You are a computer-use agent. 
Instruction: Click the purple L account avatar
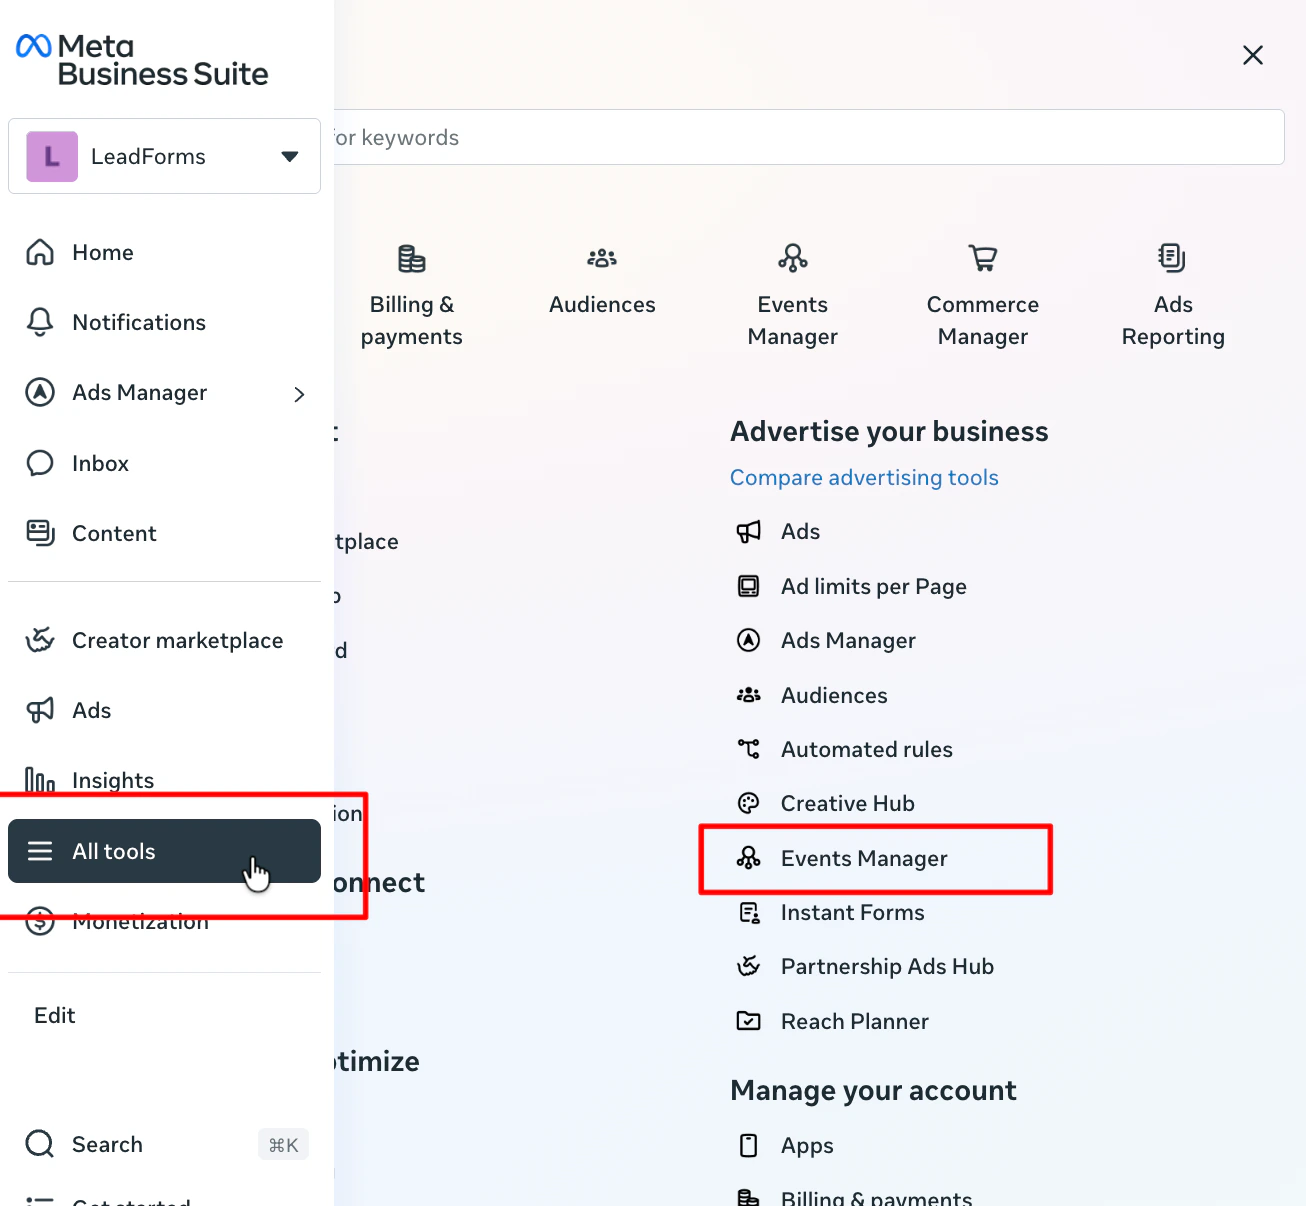52,156
